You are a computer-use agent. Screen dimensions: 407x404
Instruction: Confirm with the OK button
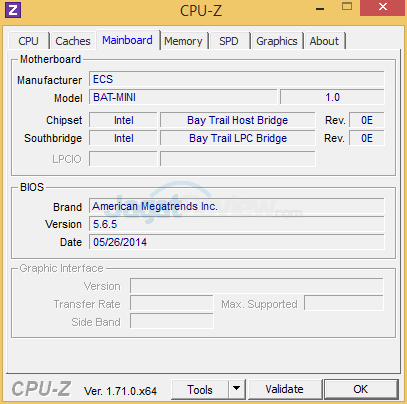(x=361, y=389)
